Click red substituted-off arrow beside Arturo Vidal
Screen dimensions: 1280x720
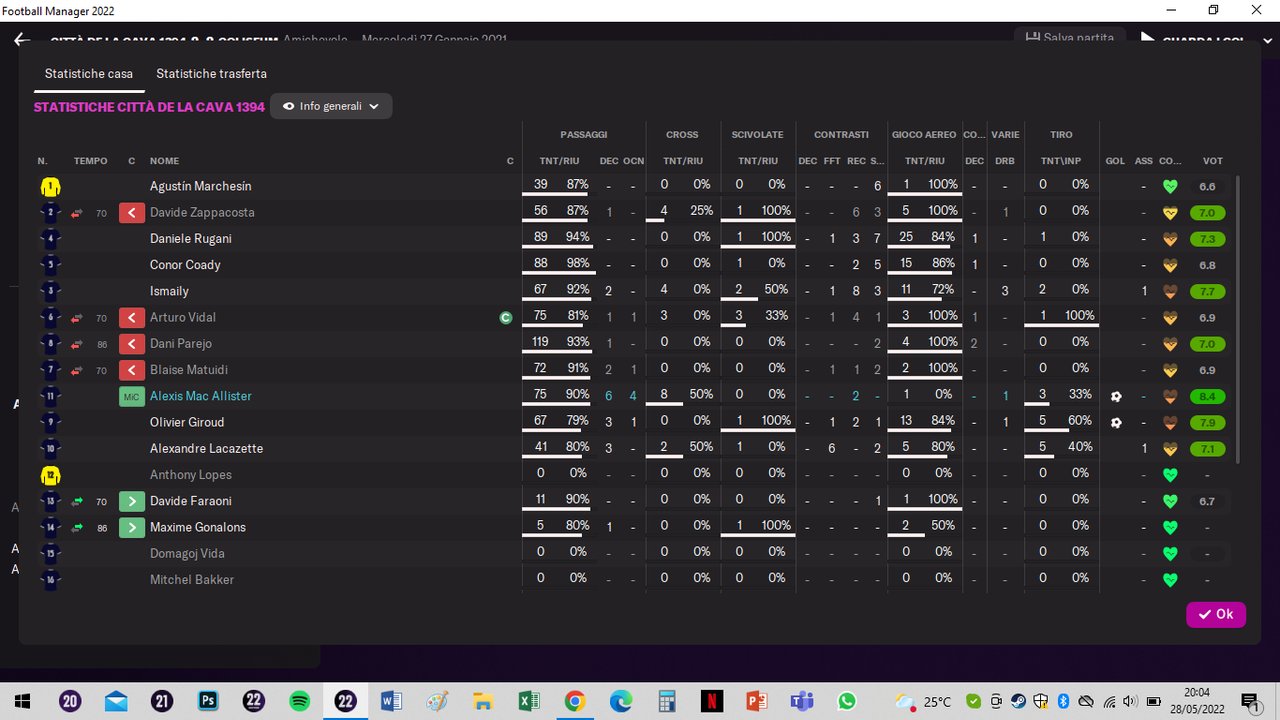pyautogui.click(x=131, y=318)
